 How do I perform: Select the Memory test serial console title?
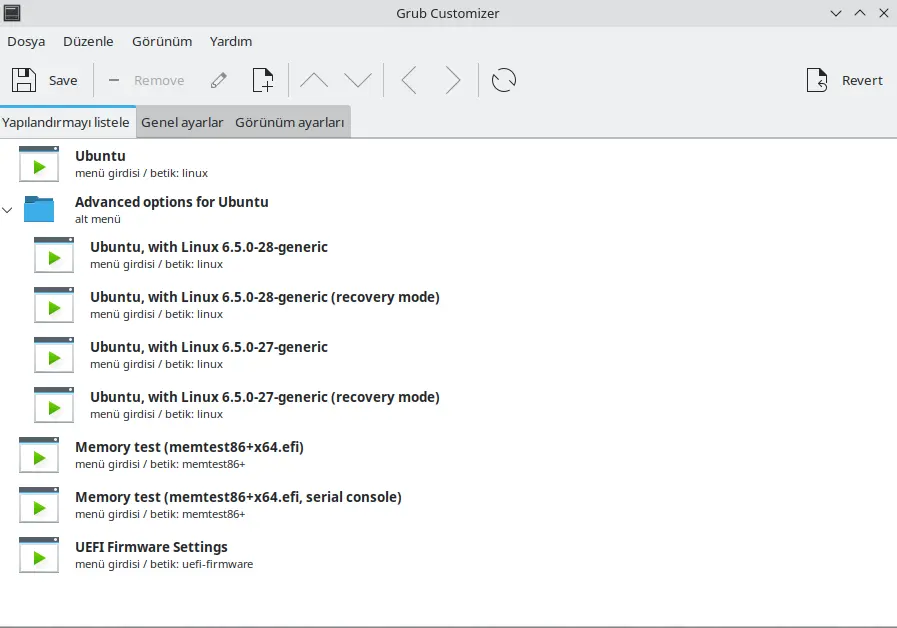(x=239, y=497)
